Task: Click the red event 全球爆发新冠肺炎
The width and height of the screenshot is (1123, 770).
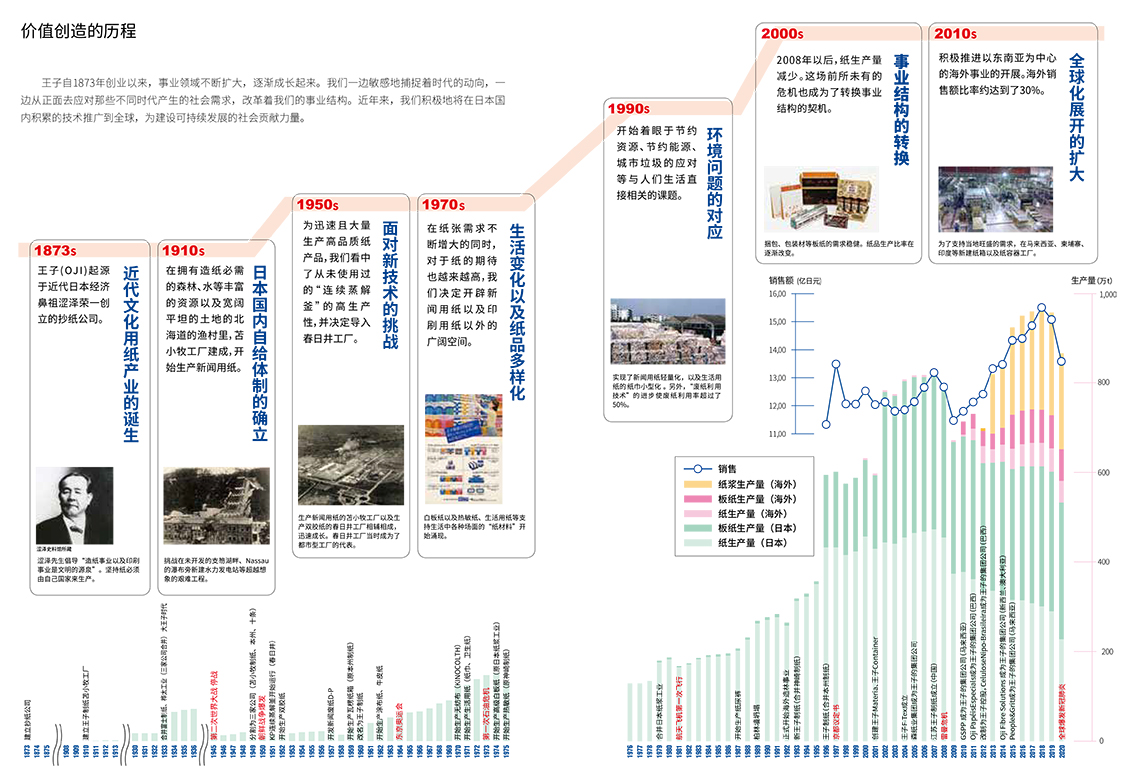Action: tap(1062, 711)
